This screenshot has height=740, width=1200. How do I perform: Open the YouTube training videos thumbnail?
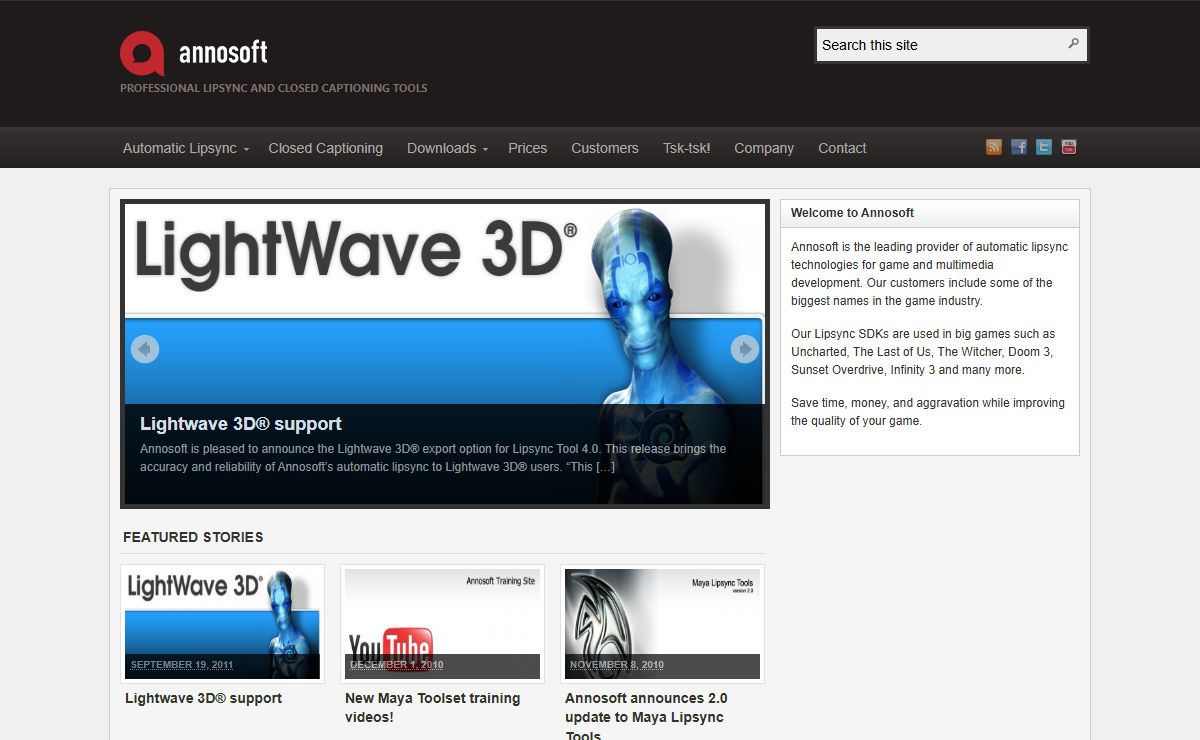click(x=442, y=624)
